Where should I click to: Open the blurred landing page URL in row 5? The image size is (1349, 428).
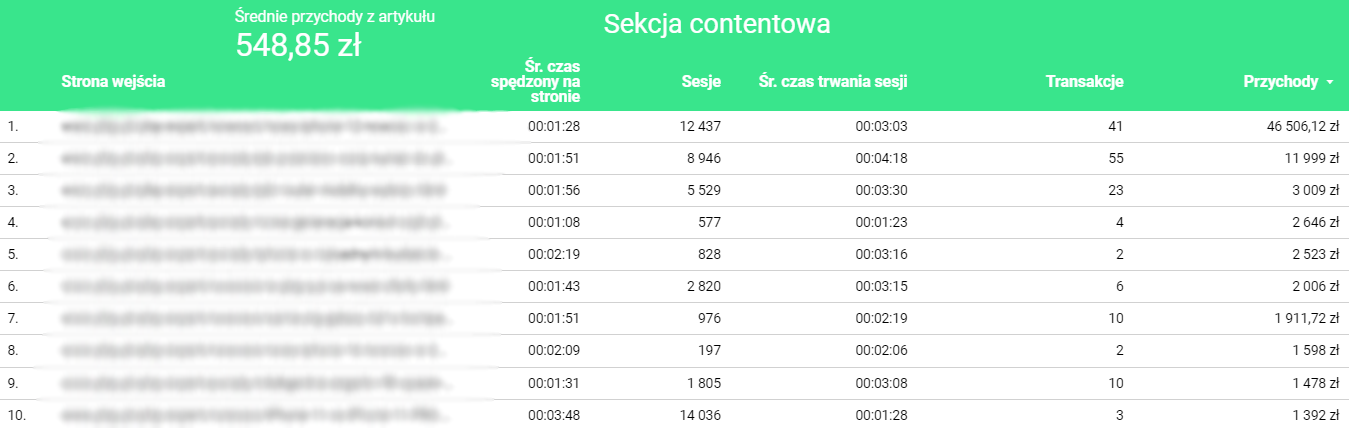click(250, 255)
